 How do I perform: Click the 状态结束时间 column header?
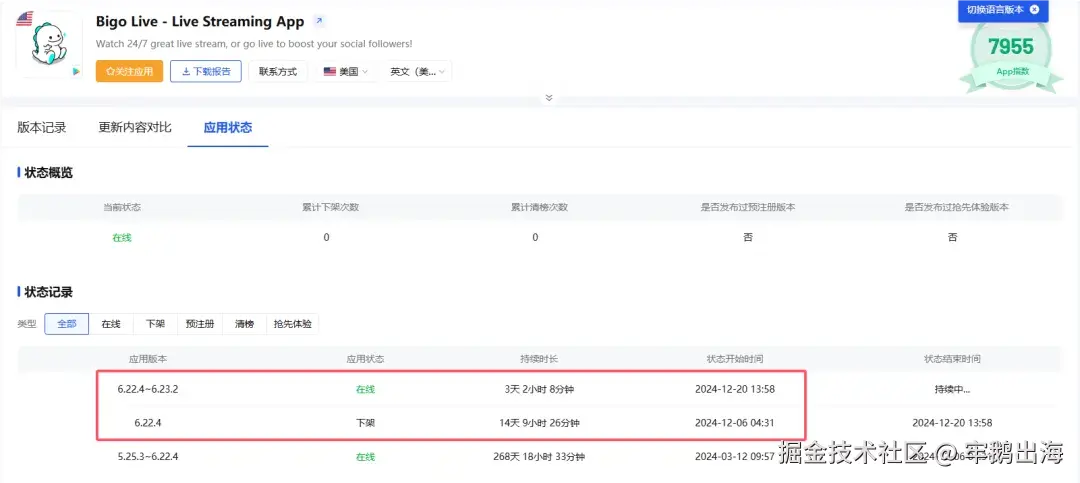point(953,359)
